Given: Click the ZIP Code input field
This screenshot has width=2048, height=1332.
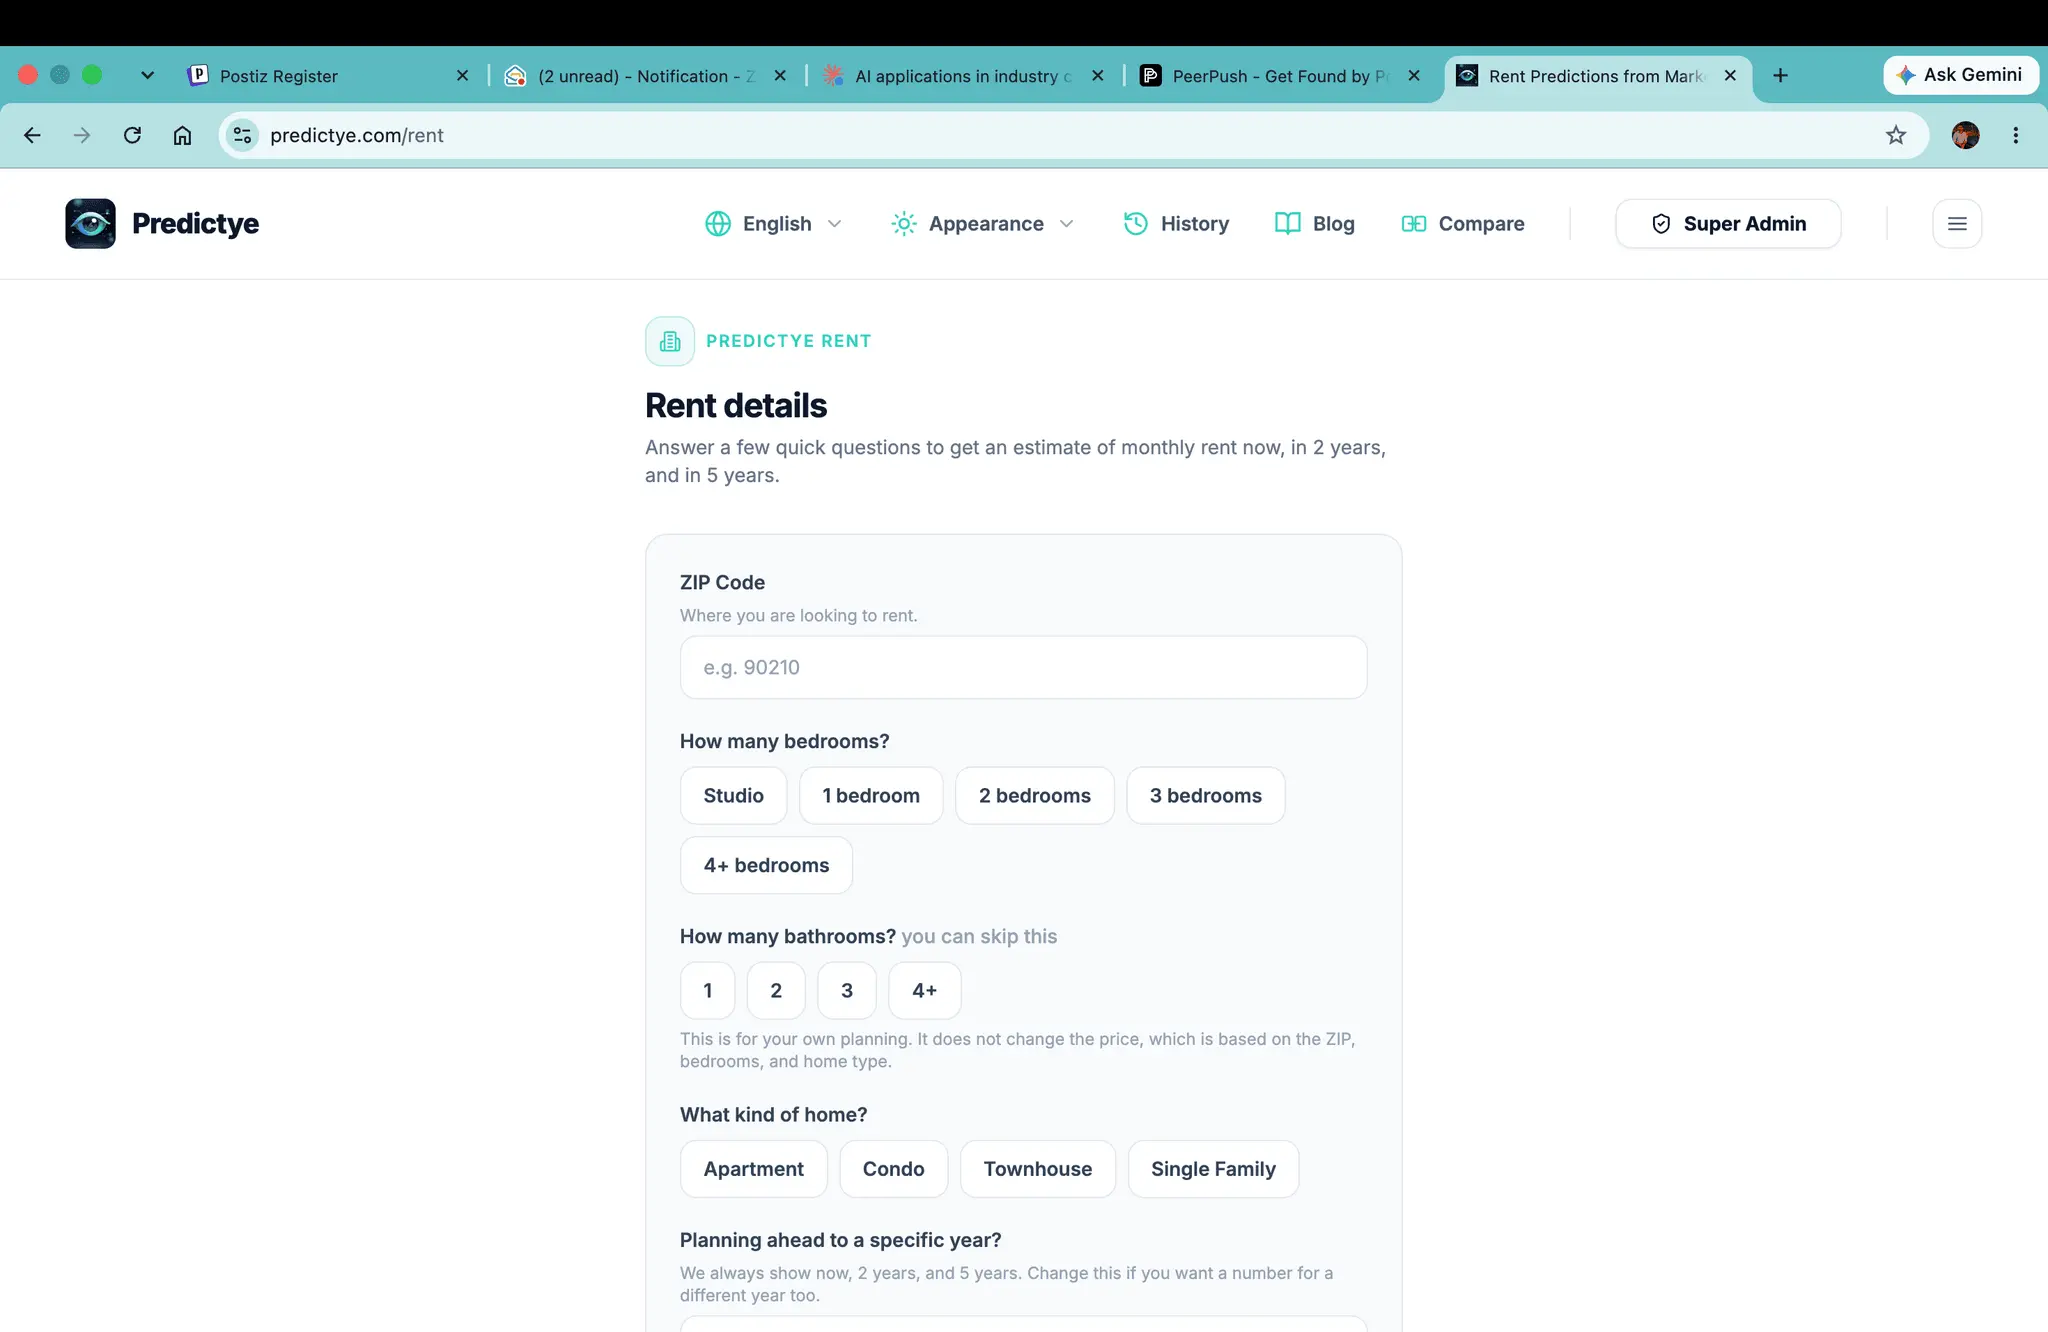Looking at the screenshot, I should [1023, 667].
